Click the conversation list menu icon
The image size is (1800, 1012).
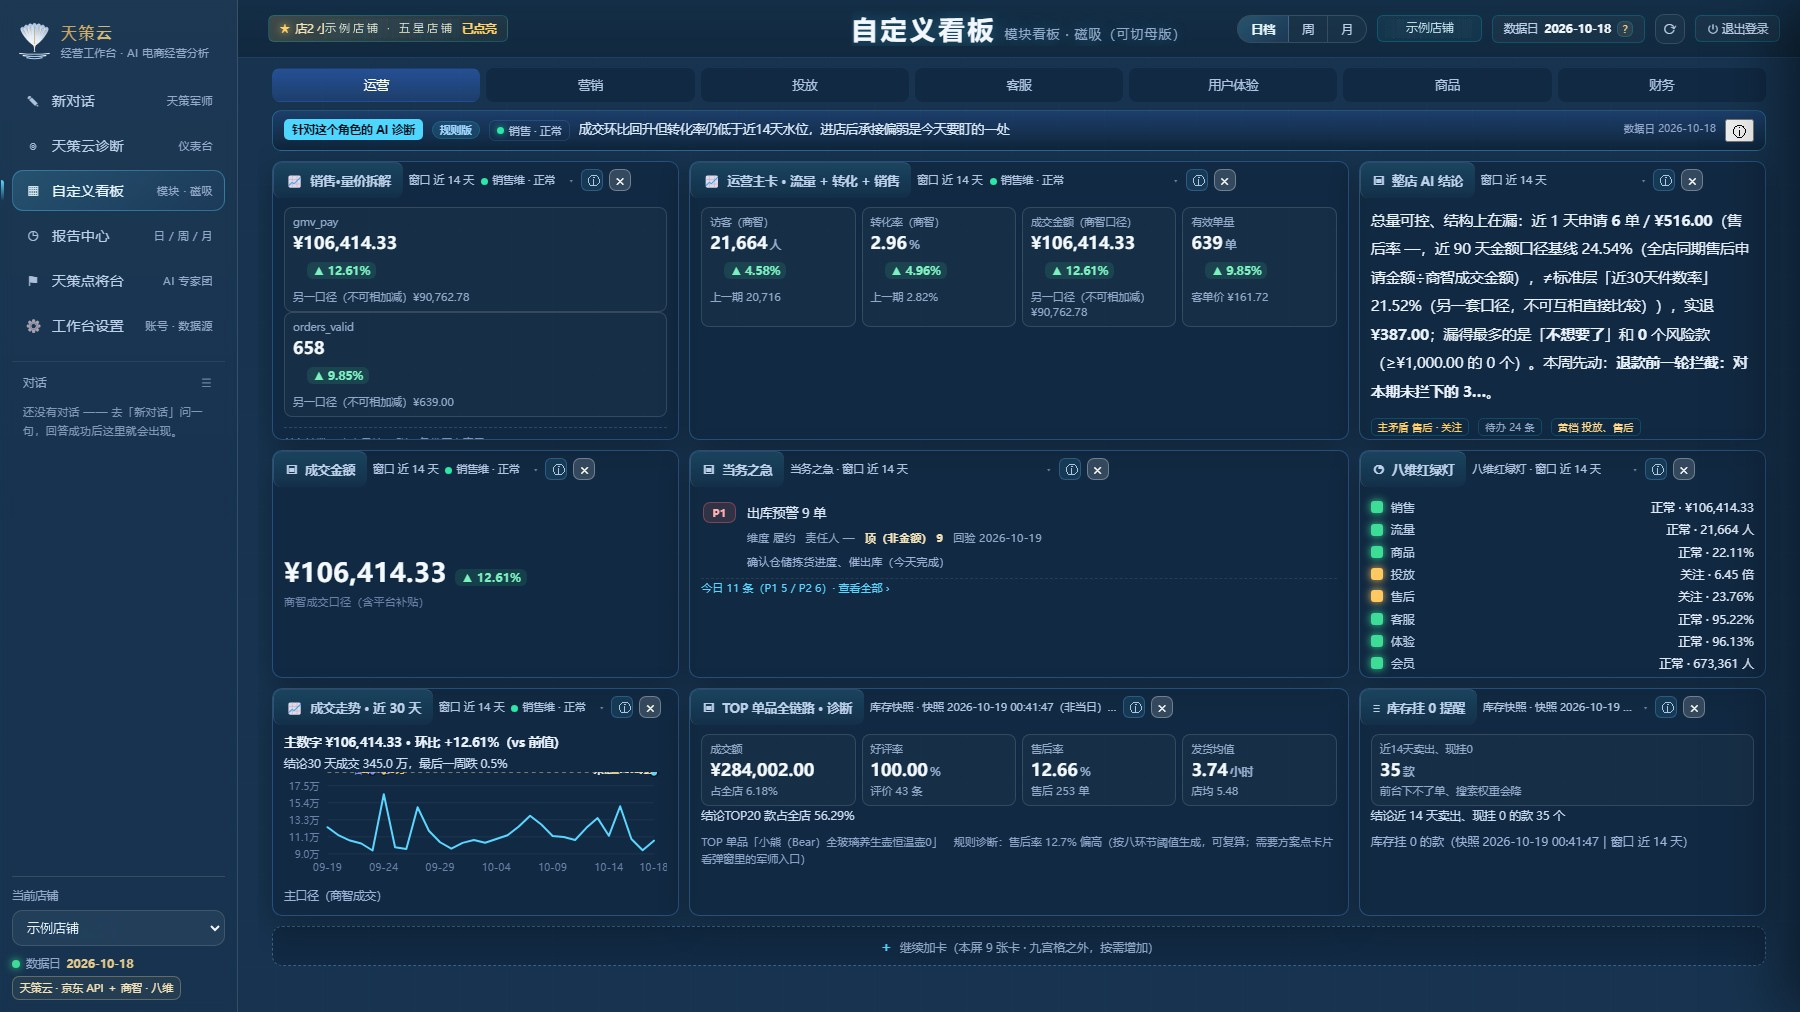206,383
